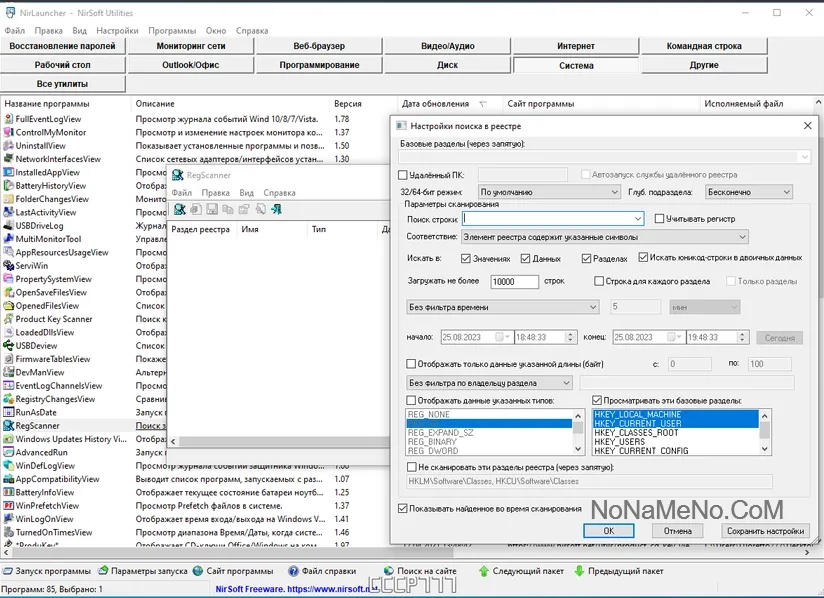Open the Соответствие matching mode dropdown

pyautogui.click(x=604, y=237)
